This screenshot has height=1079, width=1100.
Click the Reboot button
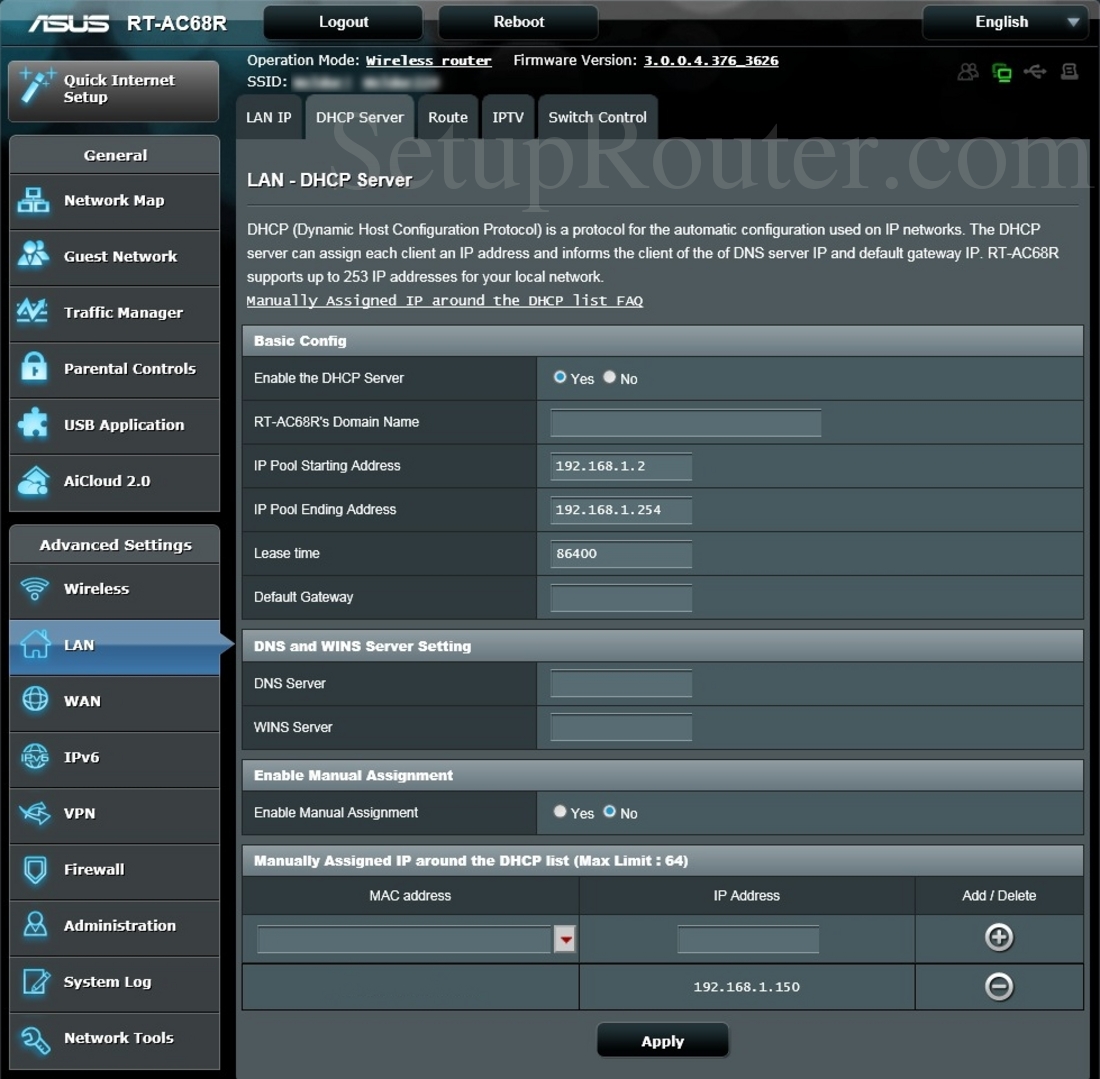click(518, 22)
